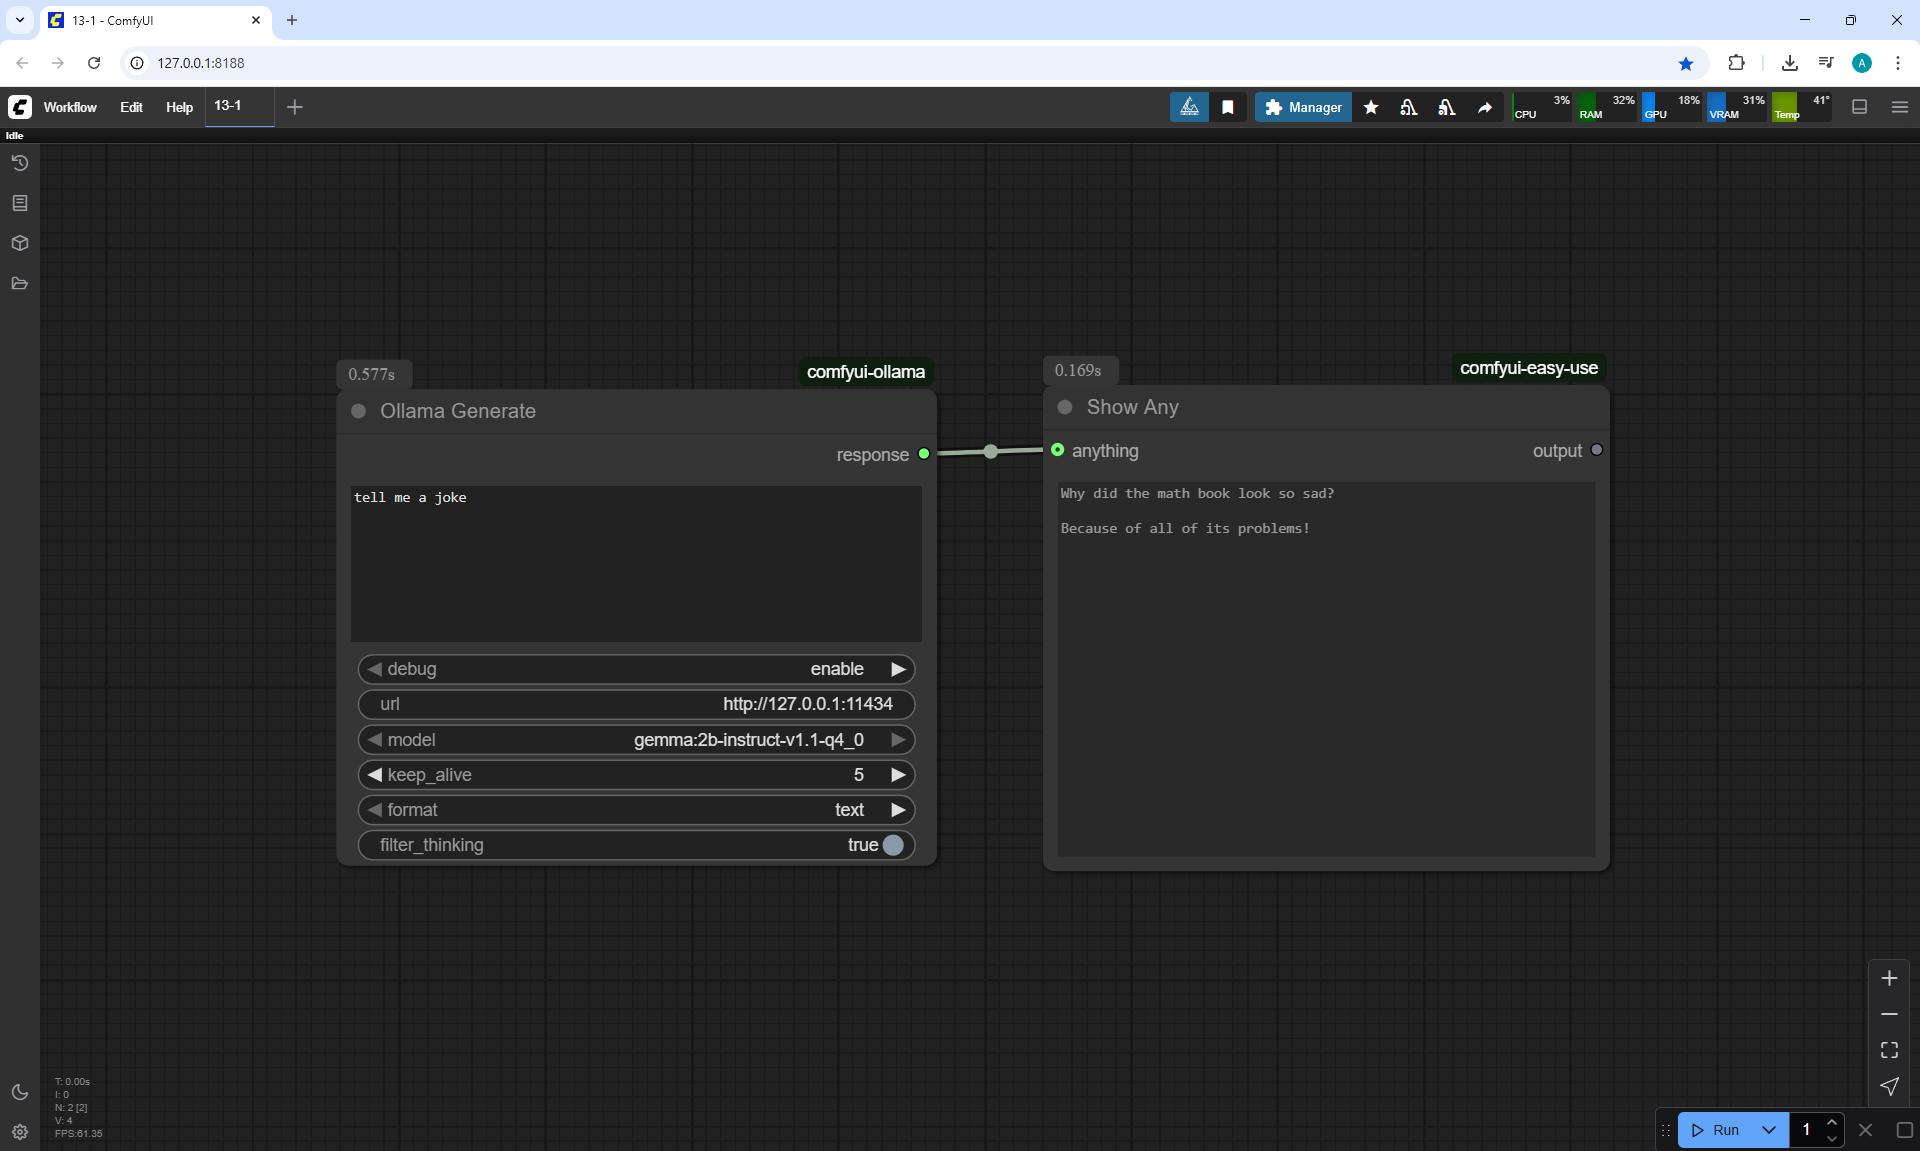Click the format next arrow
The image size is (1920, 1151).
pyautogui.click(x=898, y=810)
